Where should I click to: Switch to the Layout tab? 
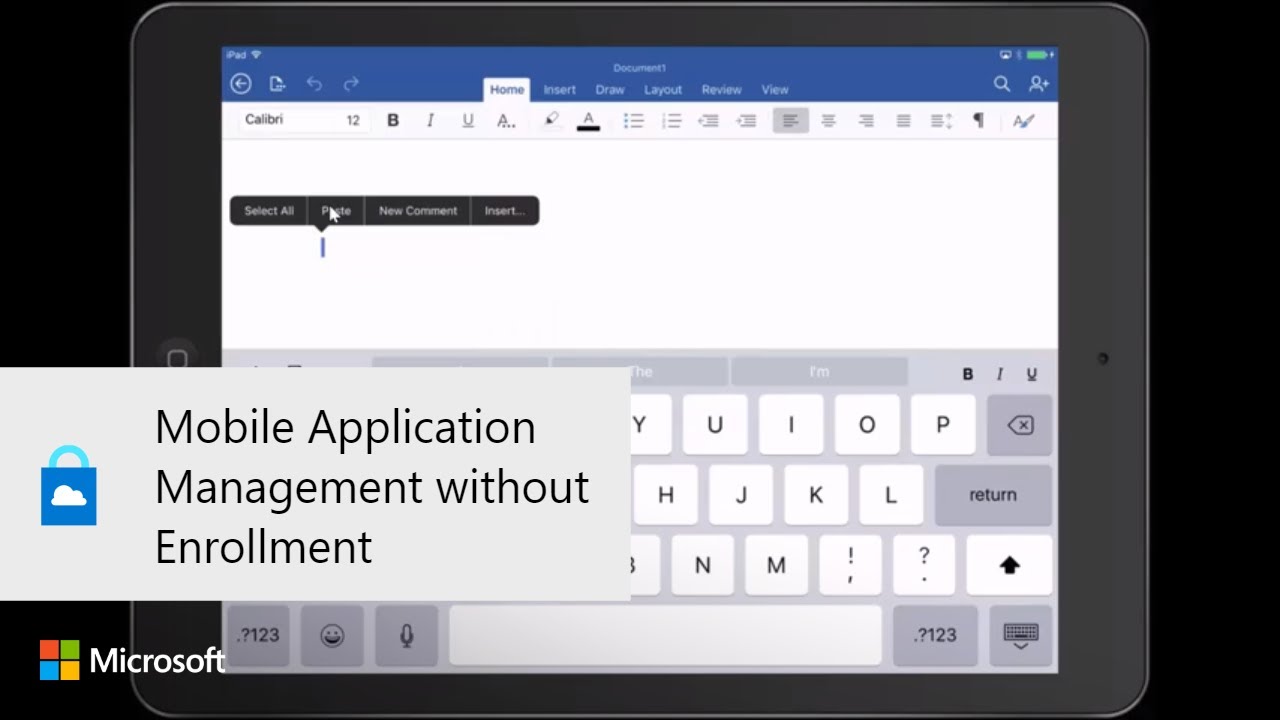point(663,90)
